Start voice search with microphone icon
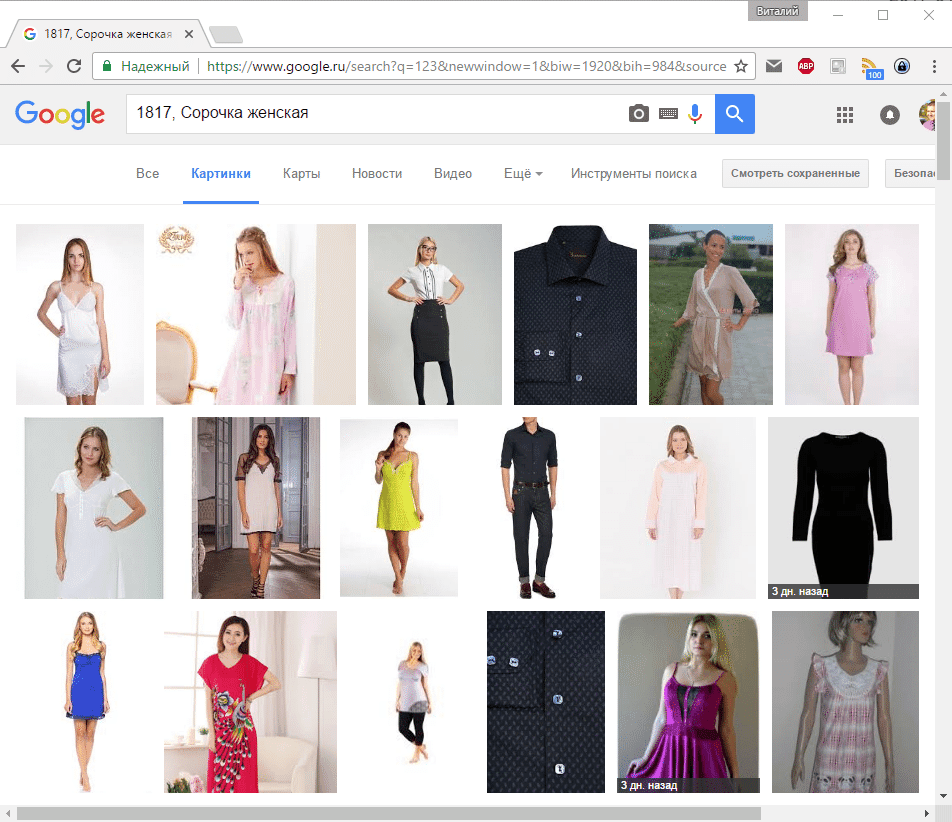Image resolution: width=952 pixels, height=822 pixels. tap(695, 114)
